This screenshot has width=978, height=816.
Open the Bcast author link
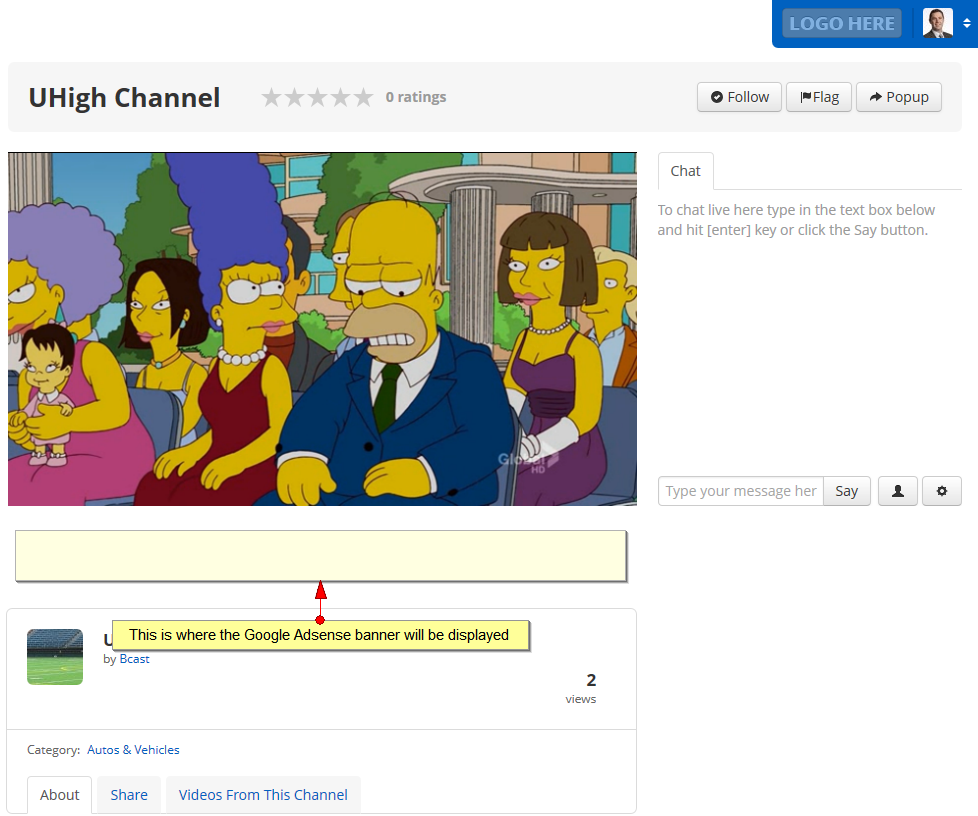pos(134,659)
